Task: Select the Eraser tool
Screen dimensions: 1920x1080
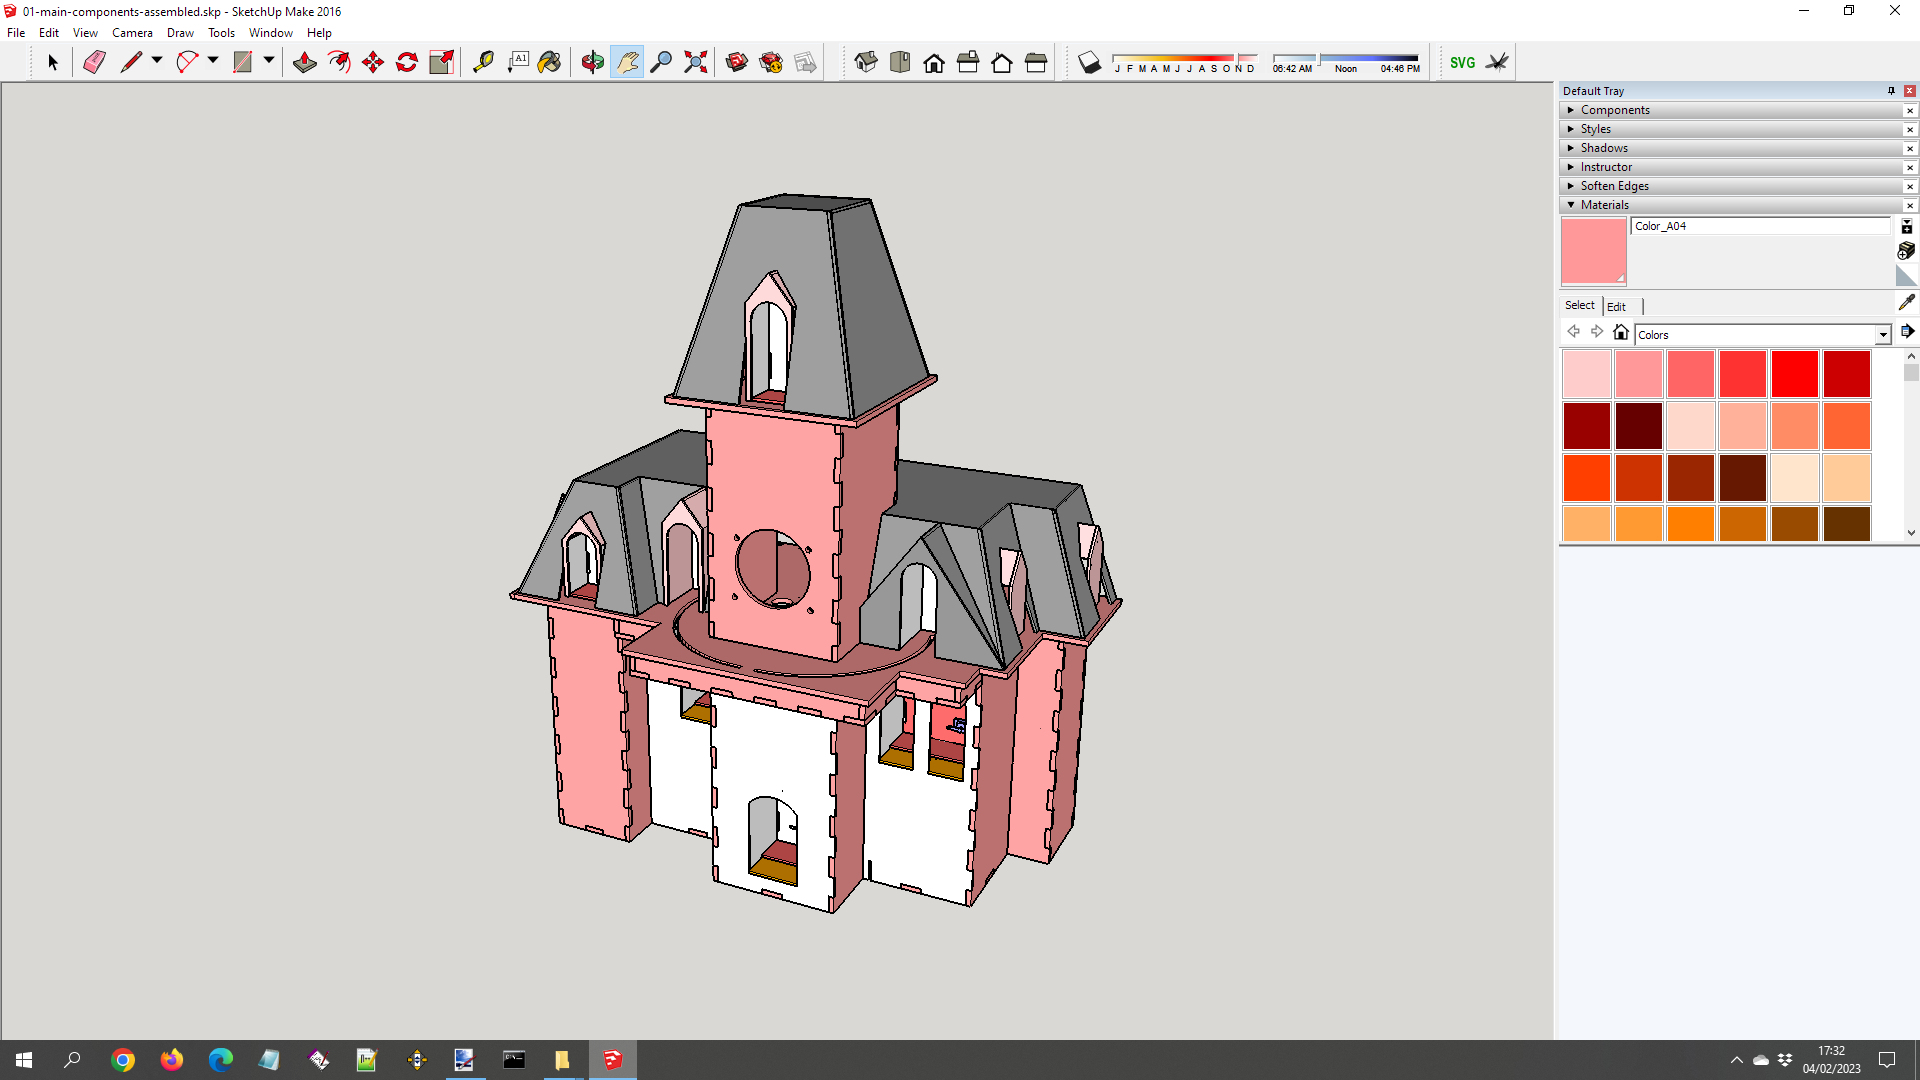Action: click(94, 62)
